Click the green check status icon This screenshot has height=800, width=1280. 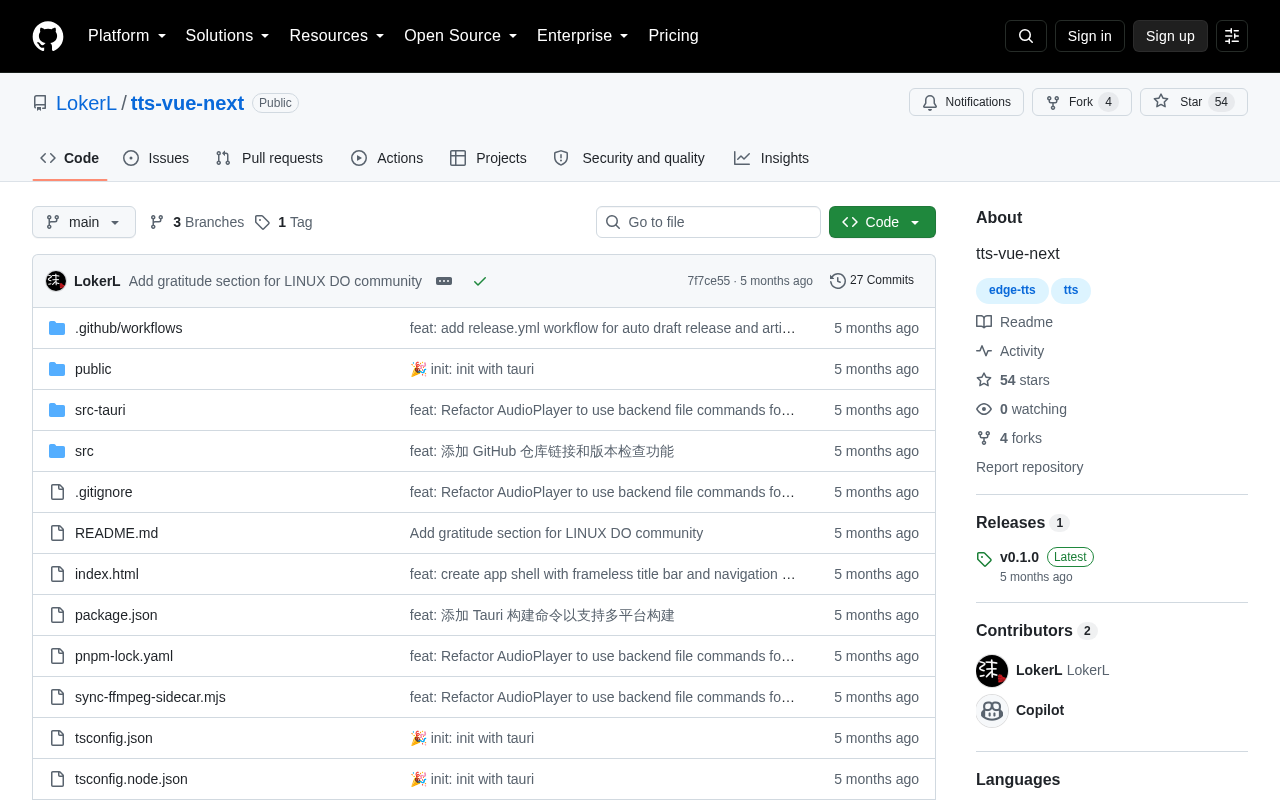coord(480,281)
